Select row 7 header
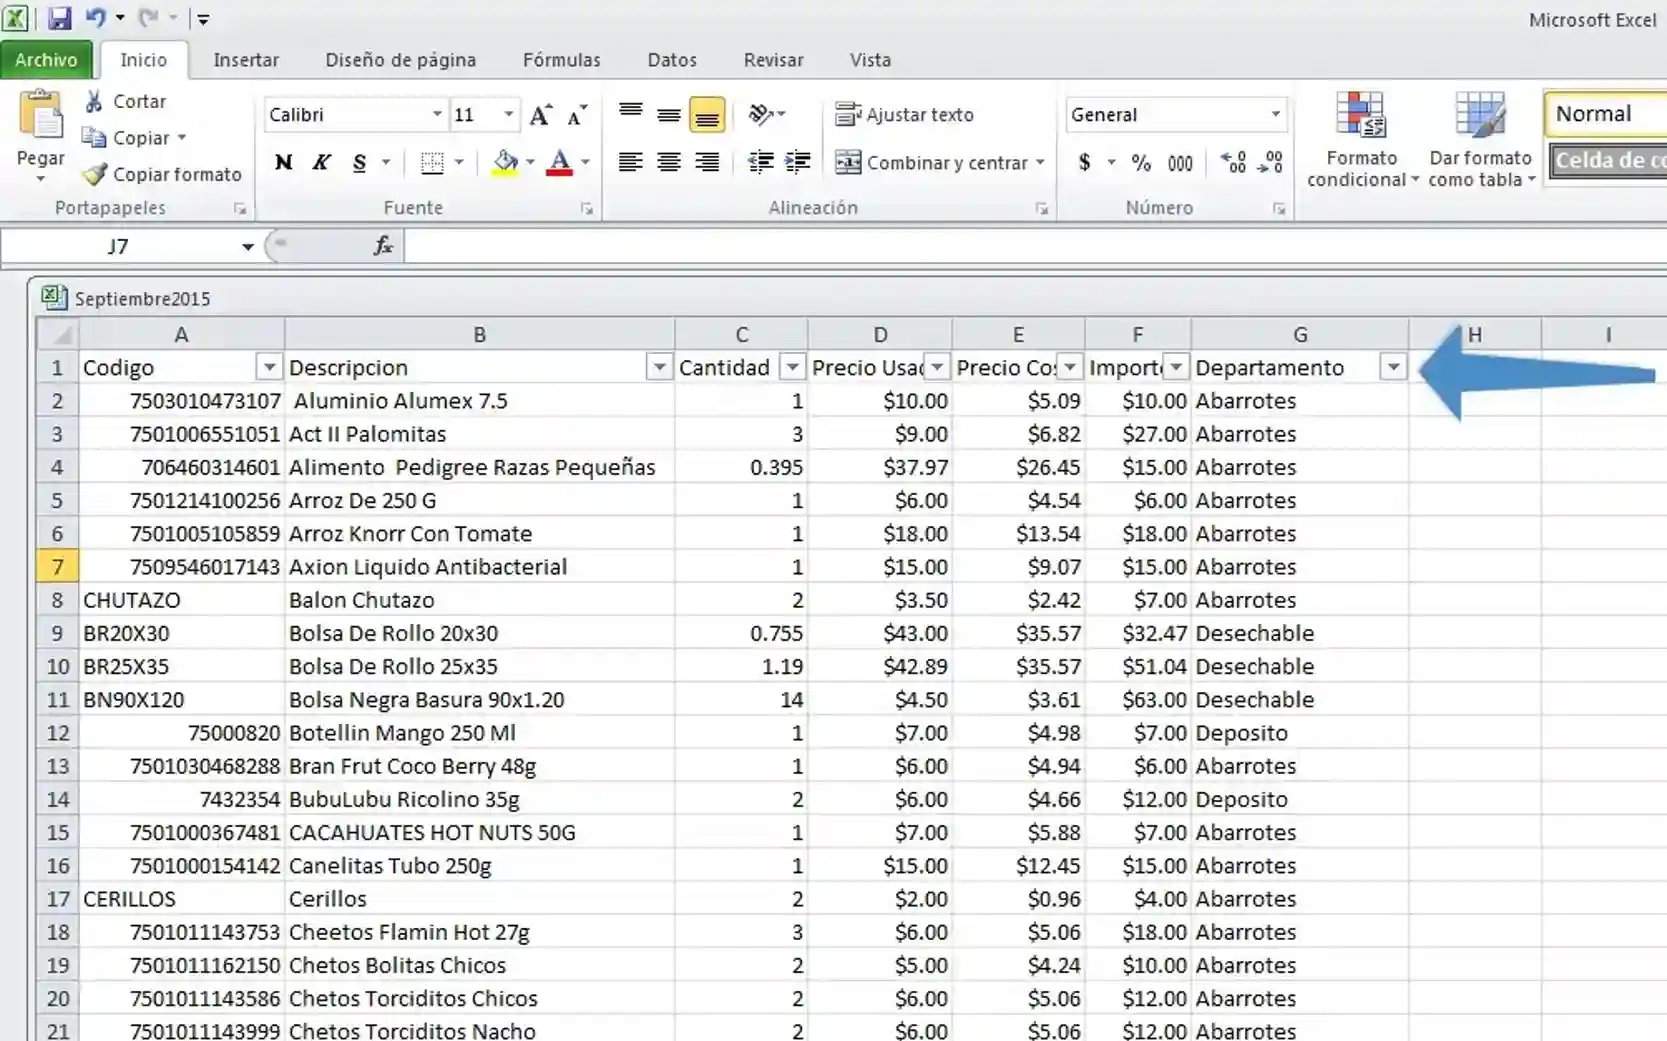The image size is (1667, 1041). pos(57,567)
